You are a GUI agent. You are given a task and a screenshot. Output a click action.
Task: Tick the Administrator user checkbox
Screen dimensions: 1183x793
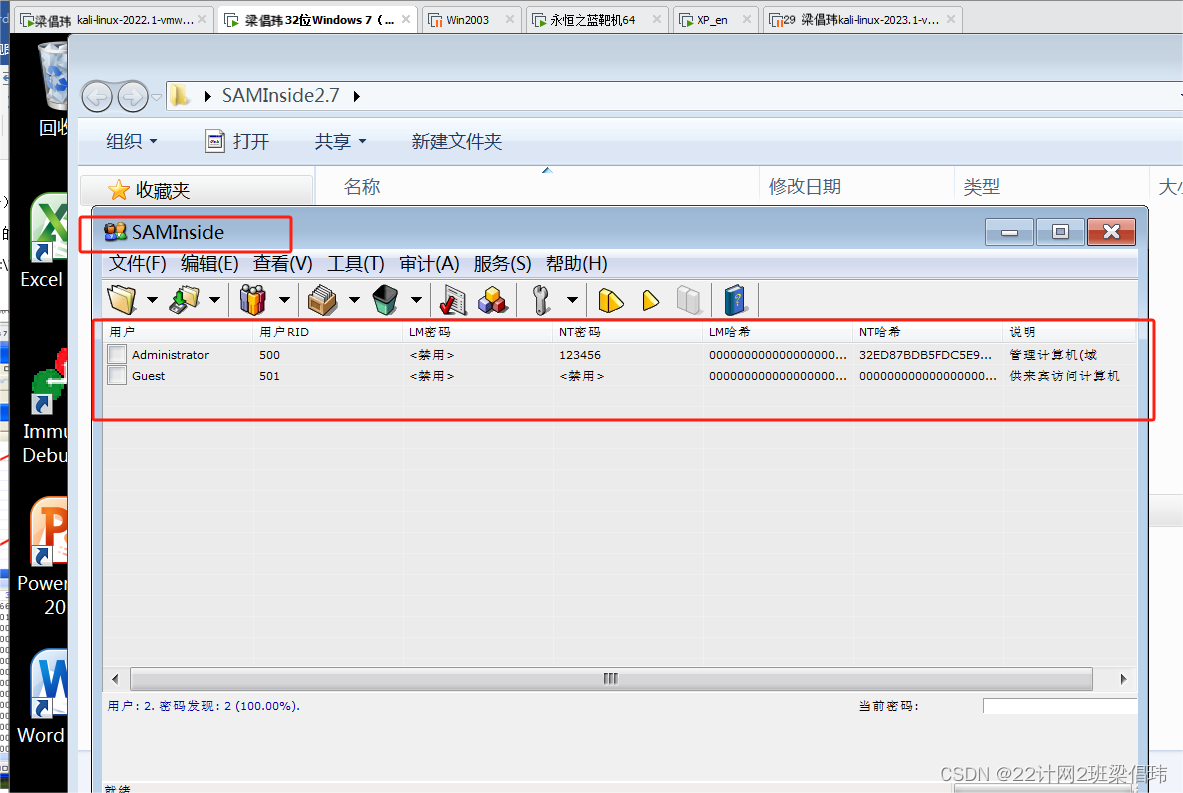pyautogui.click(x=117, y=355)
